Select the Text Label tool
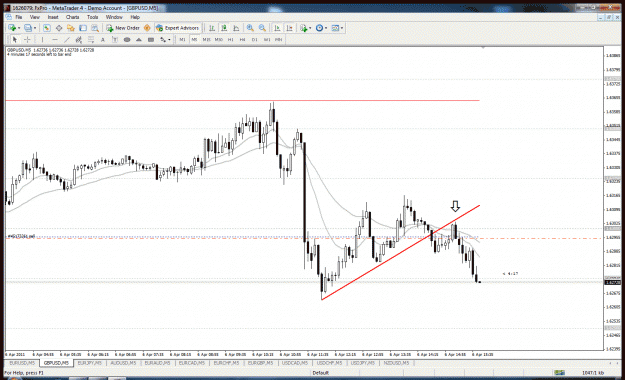The image size is (625, 380). [115, 39]
